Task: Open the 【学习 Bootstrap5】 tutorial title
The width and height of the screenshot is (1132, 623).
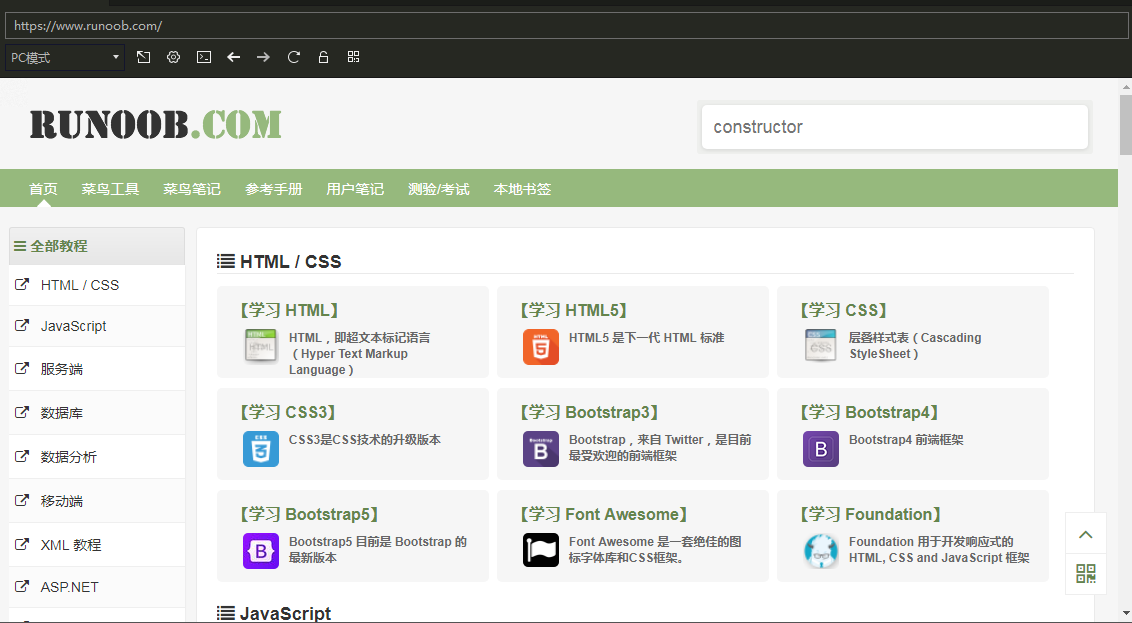Action: coord(310,514)
